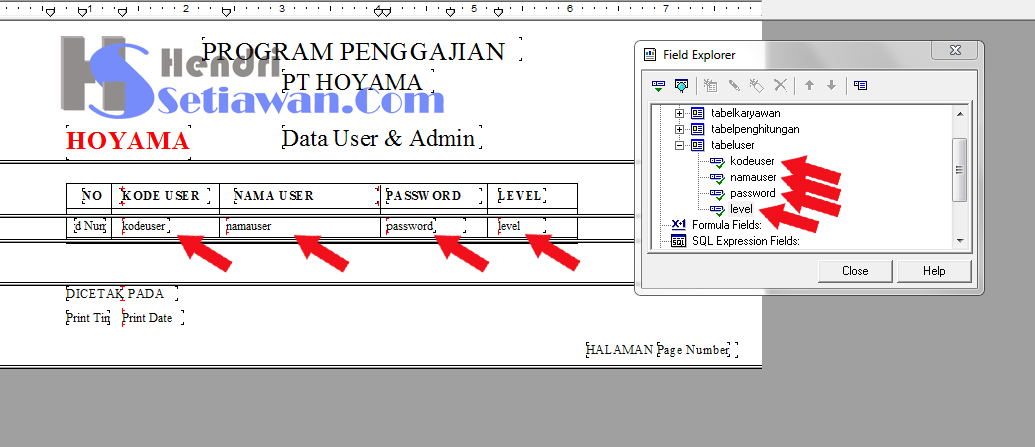
Task: Select the PT HOYAMA text object
Action: pyautogui.click(x=358, y=82)
